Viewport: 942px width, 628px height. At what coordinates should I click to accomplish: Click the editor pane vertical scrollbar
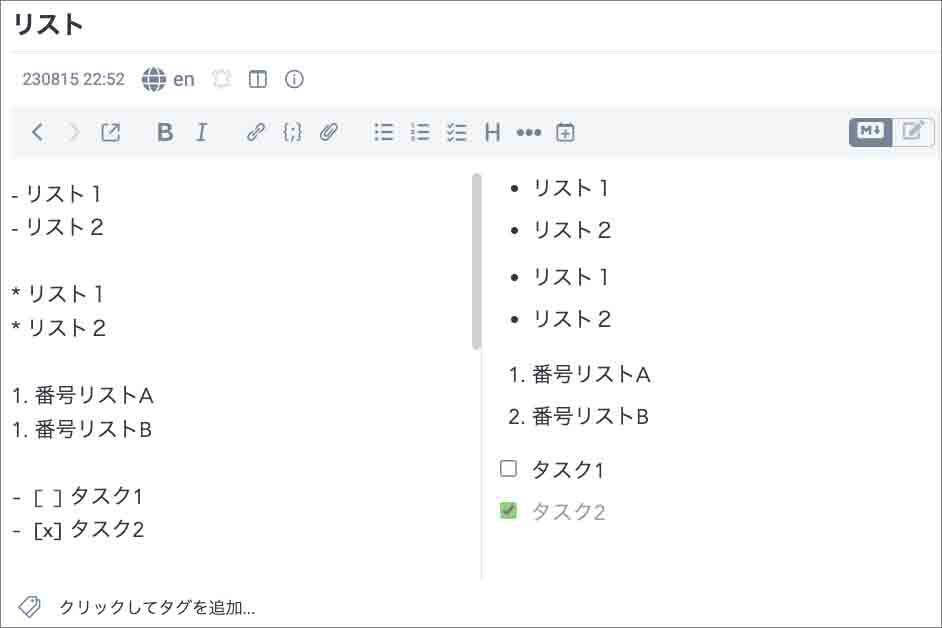click(x=476, y=262)
